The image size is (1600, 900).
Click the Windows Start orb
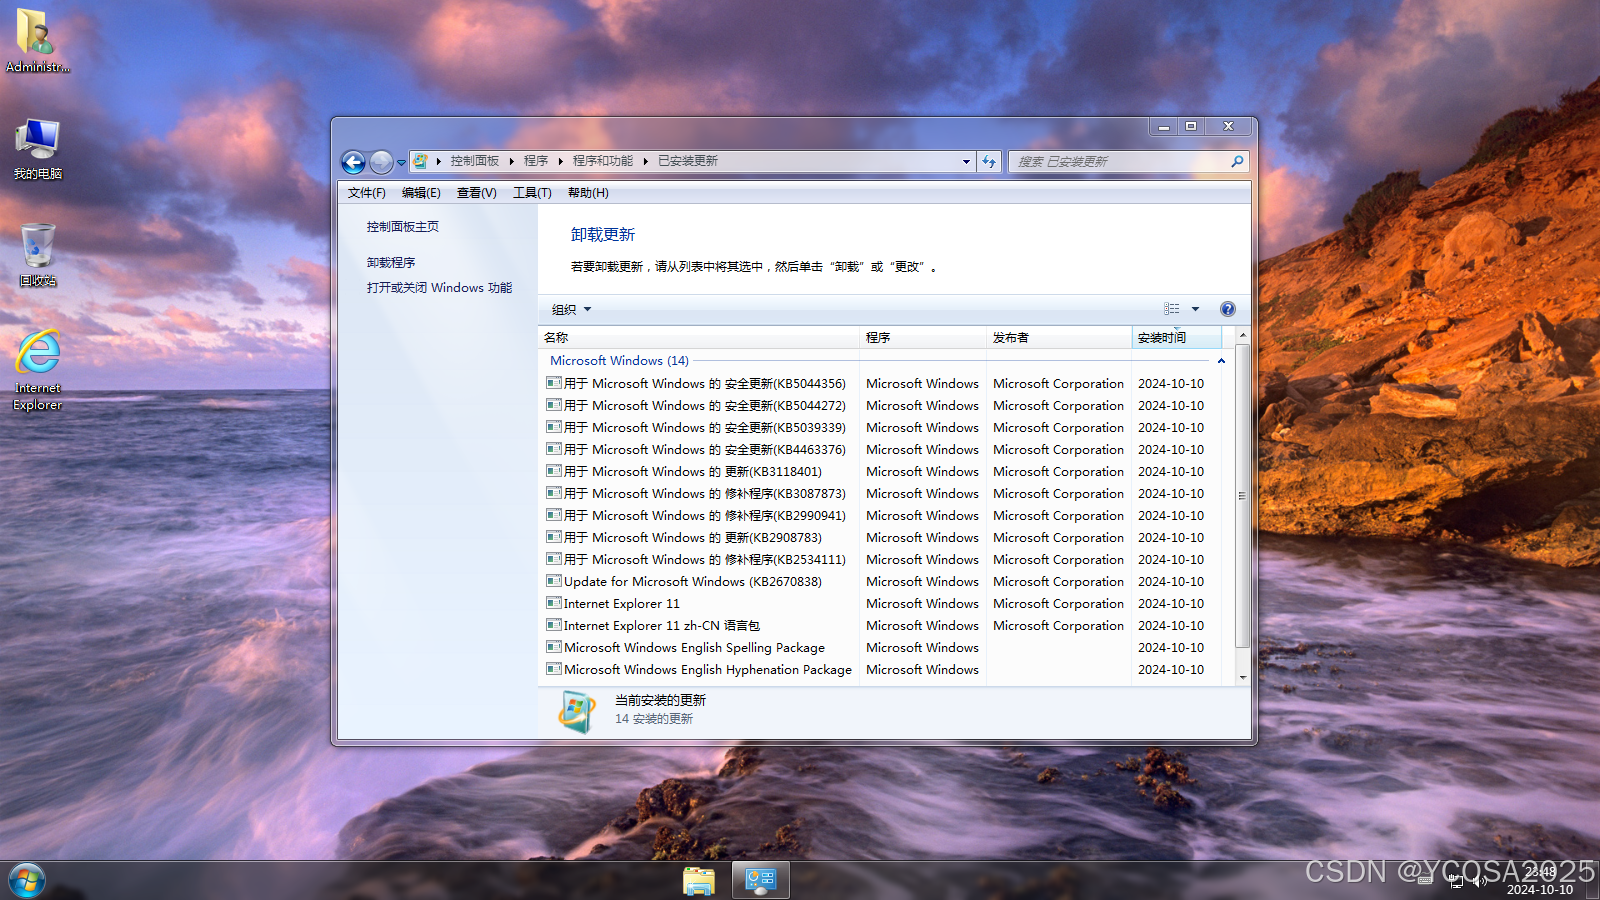(27, 881)
